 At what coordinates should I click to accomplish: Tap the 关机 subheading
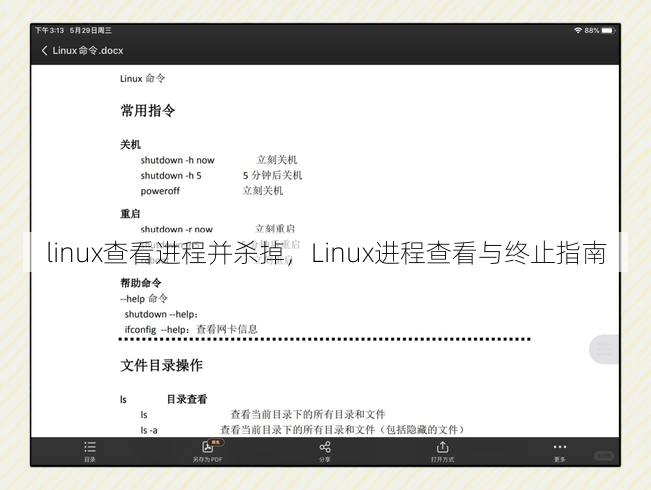(x=130, y=145)
